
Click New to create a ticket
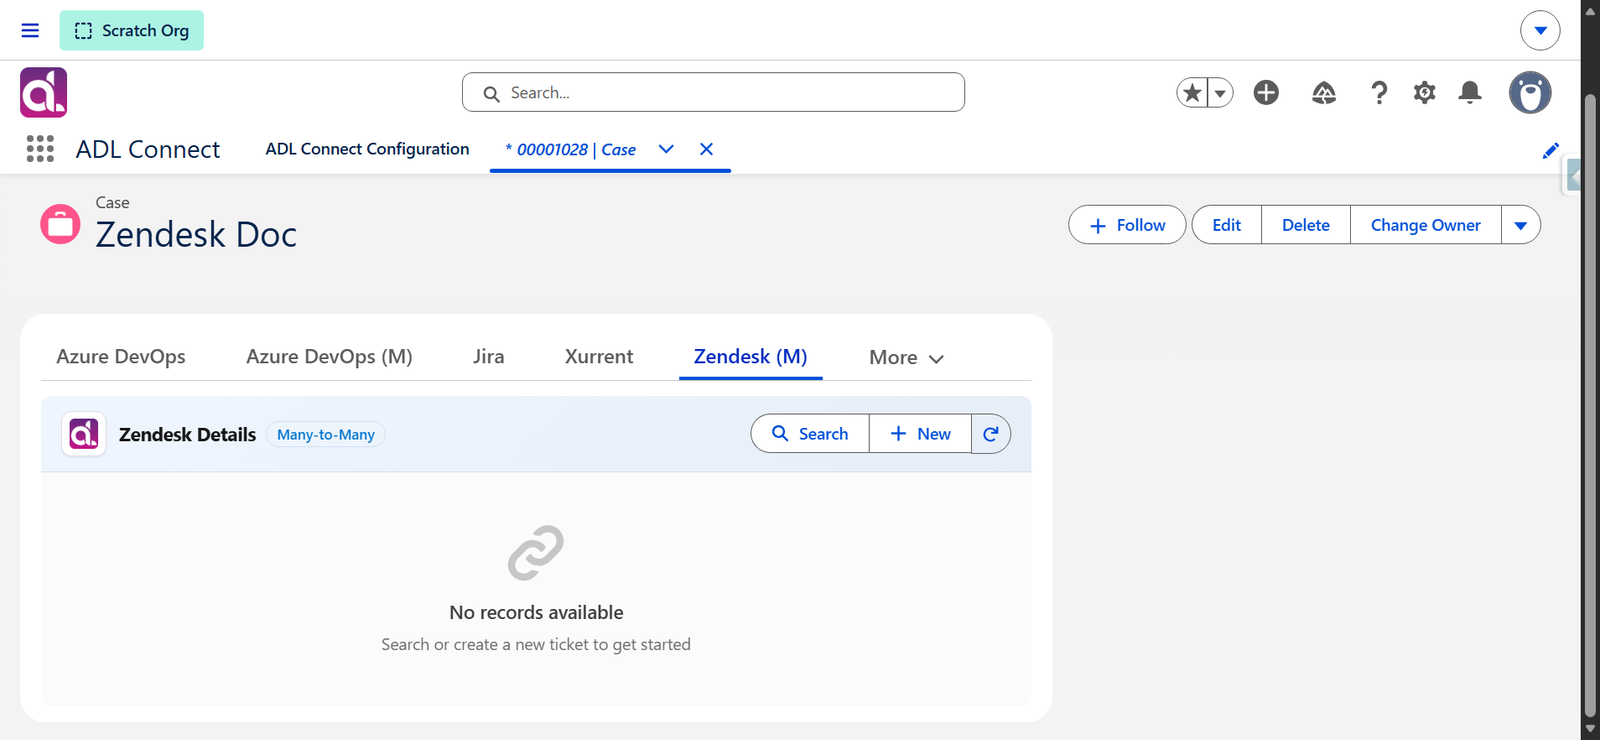920,434
